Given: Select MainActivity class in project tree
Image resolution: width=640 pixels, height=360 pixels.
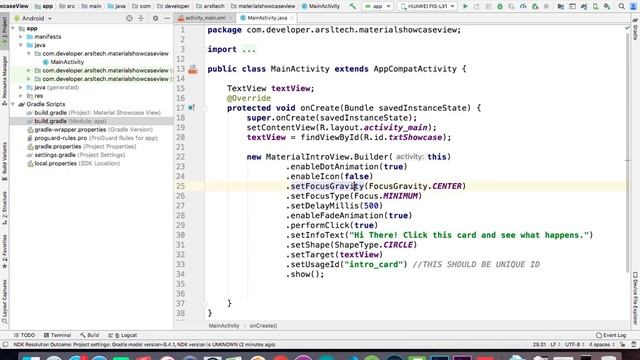Looking at the screenshot, I should 63,62.
